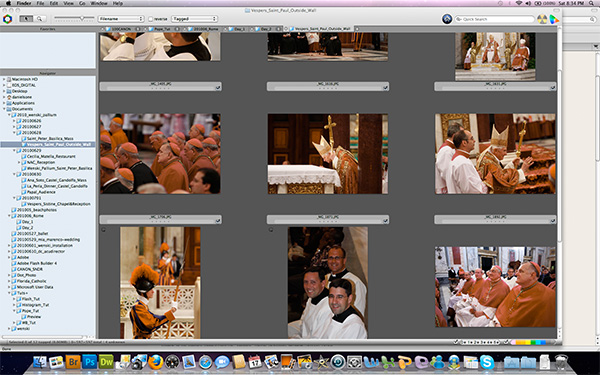Select Adobe Flash Builder 4 folder
Viewport: 600px width, 375px height.
[x=37, y=263]
